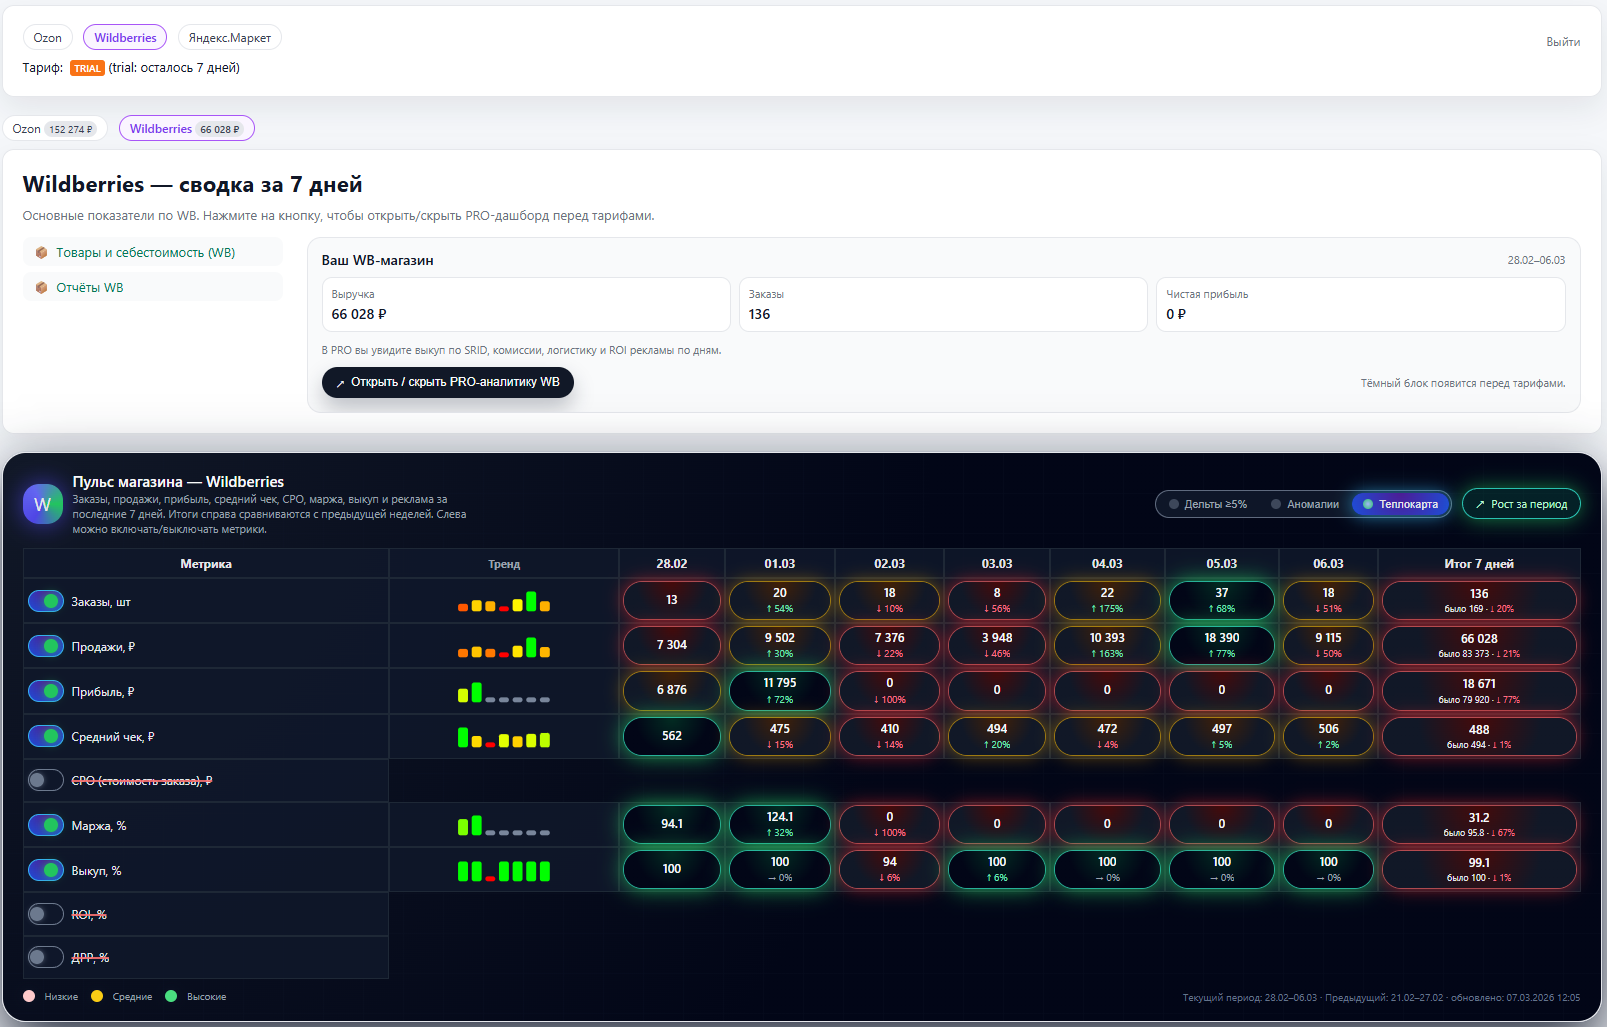Click the 02.03 Выкуп cell showing 94

point(890,869)
